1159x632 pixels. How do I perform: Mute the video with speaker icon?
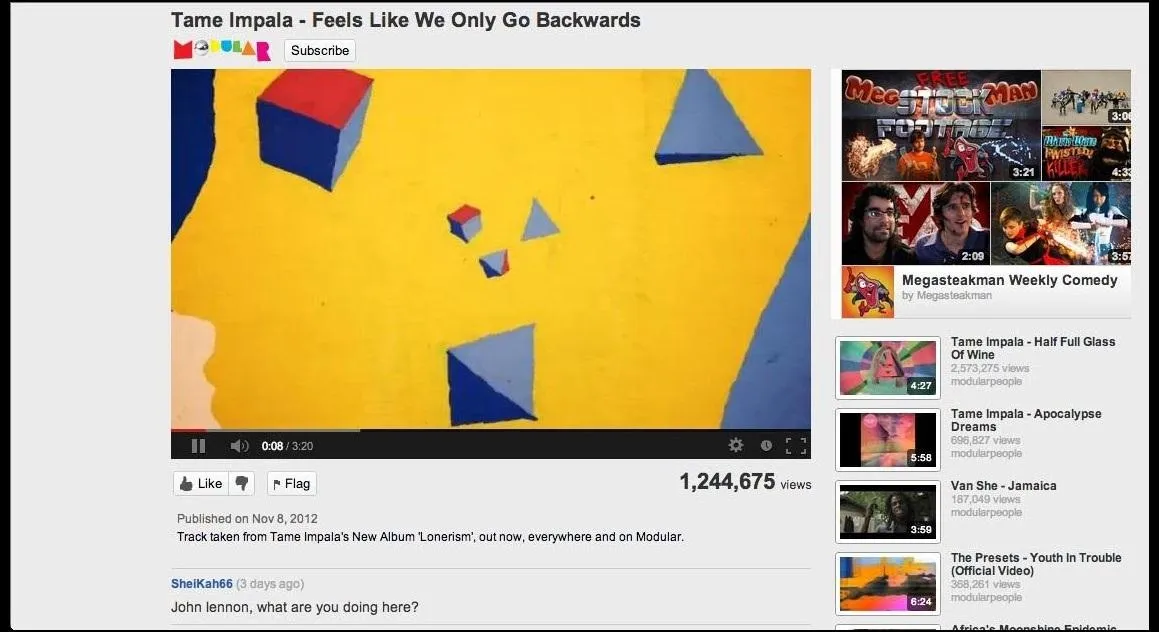pos(239,446)
